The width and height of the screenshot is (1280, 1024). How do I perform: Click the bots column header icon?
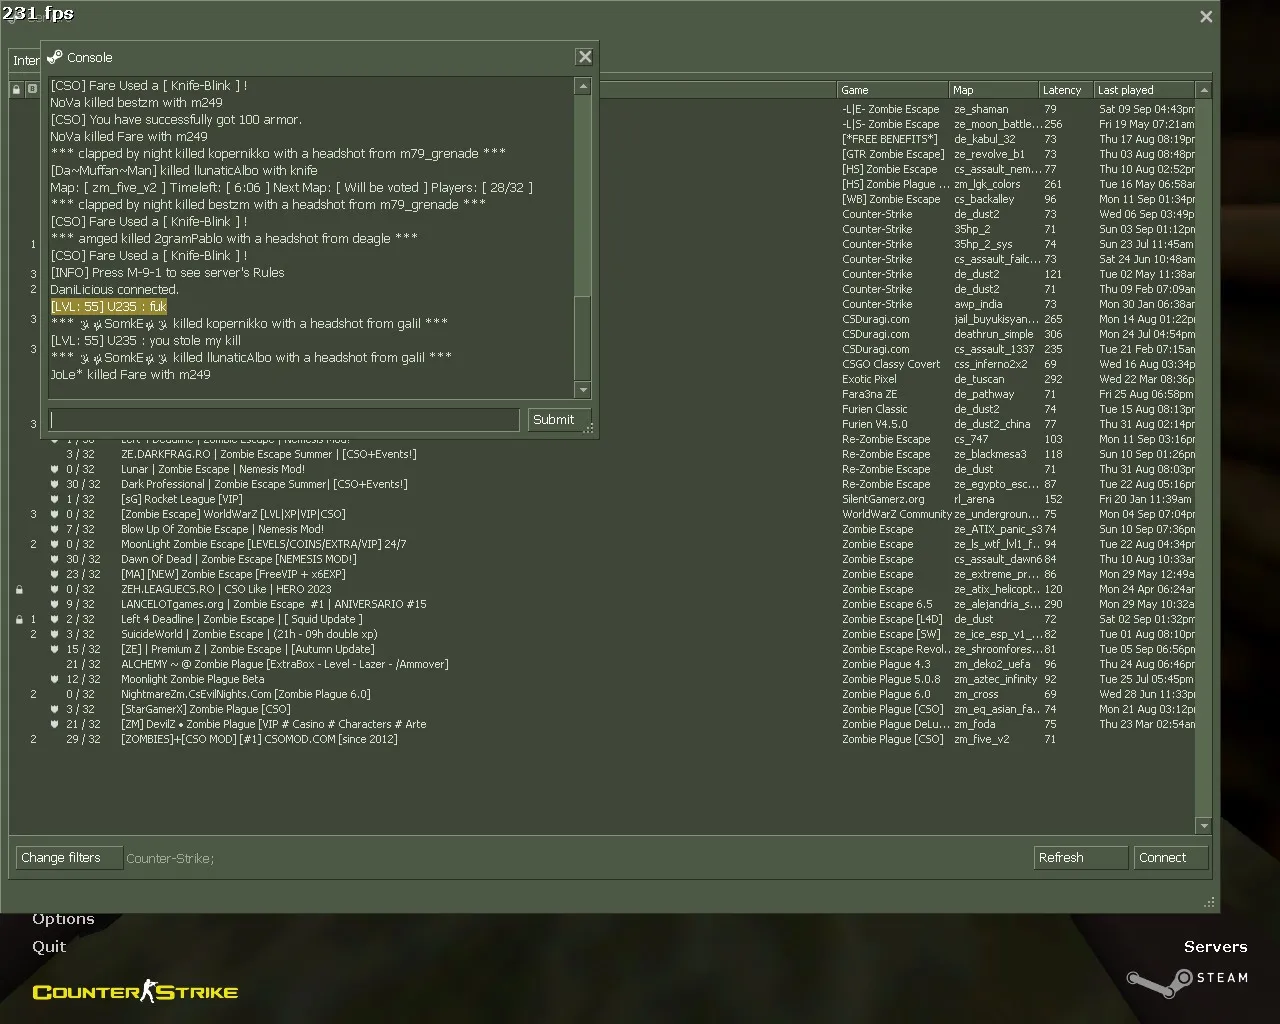point(32,90)
